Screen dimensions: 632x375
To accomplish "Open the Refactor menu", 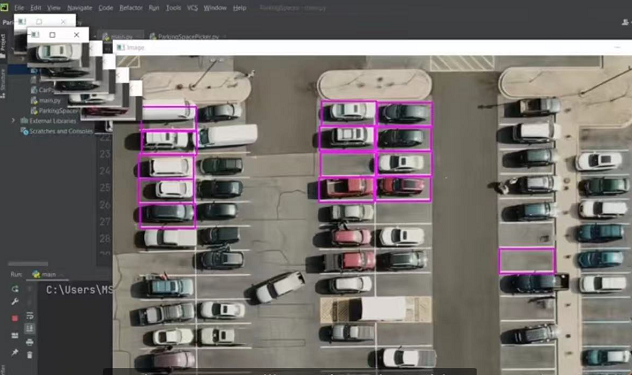I will tap(131, 8).
